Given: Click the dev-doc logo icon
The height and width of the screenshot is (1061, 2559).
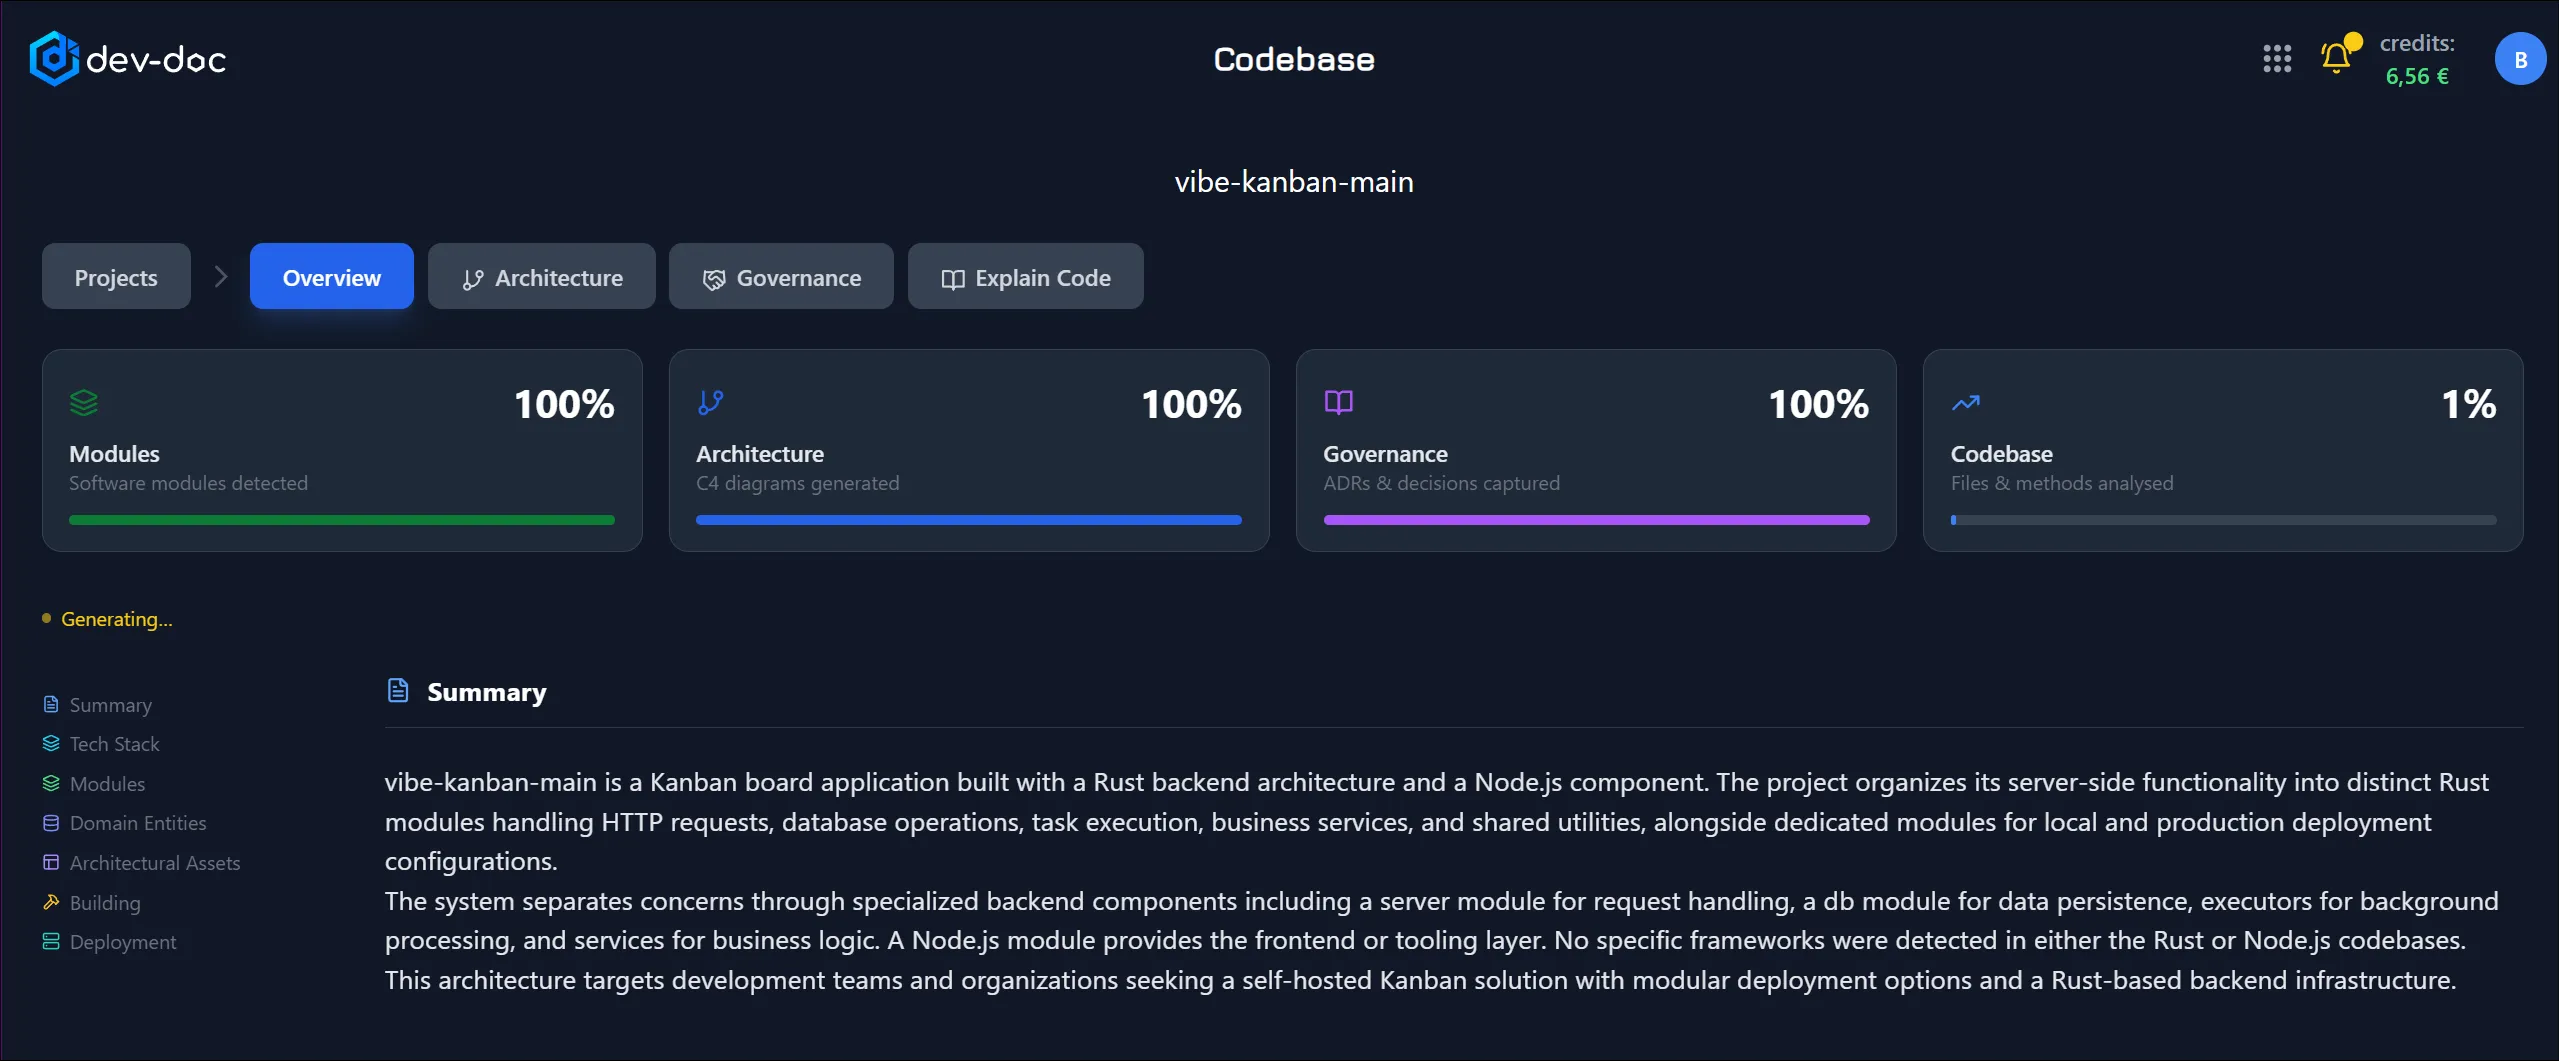Looking at the screenshot, I should 53,59.
